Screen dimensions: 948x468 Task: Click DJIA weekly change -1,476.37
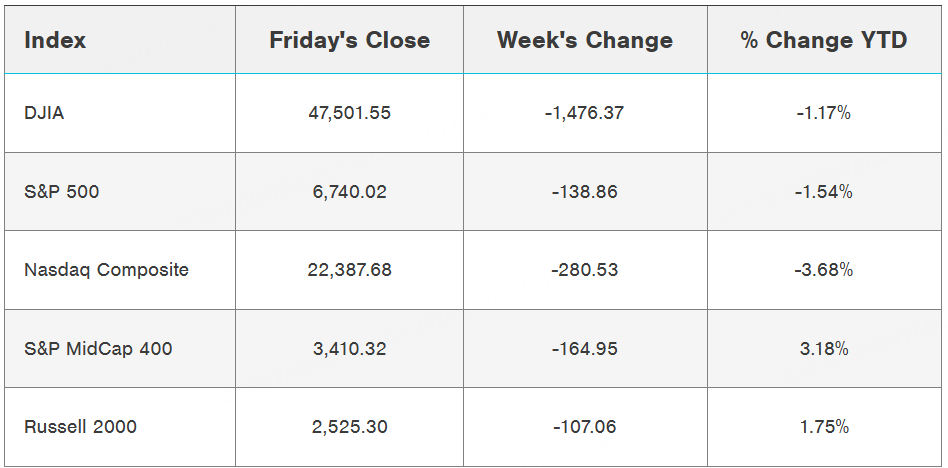(585, 113)
